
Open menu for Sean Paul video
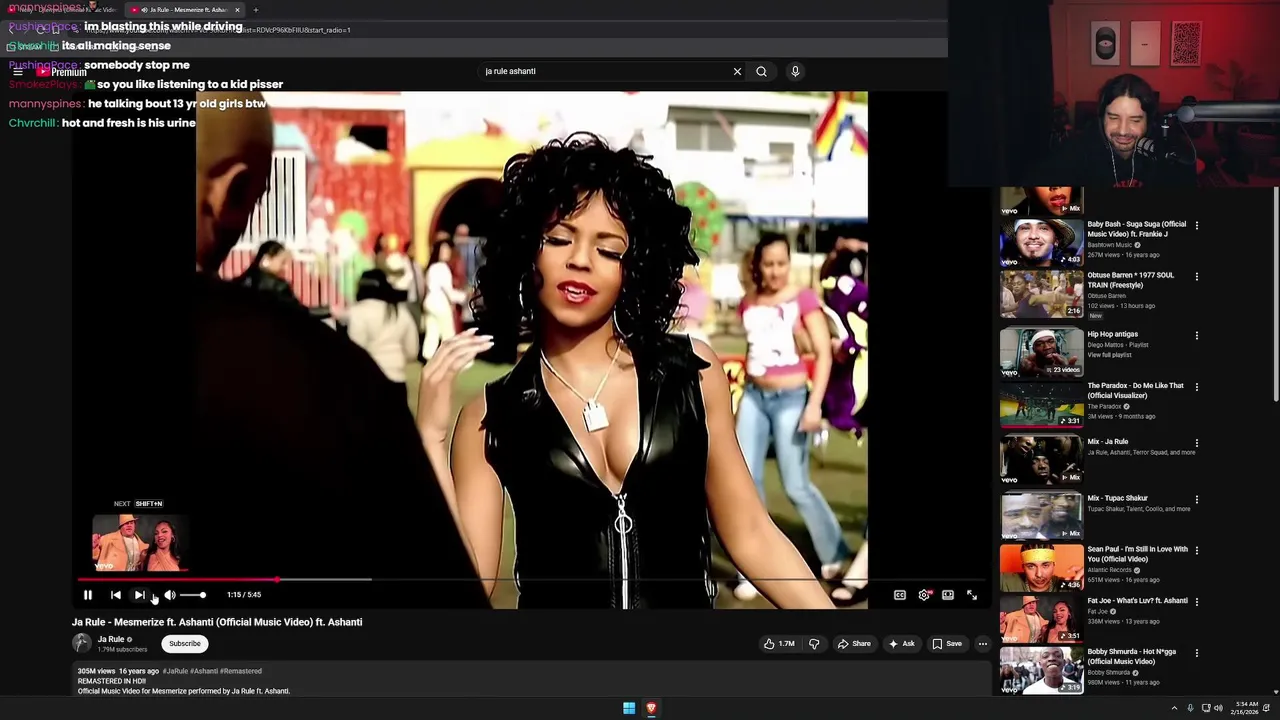tap(1197, 550)
